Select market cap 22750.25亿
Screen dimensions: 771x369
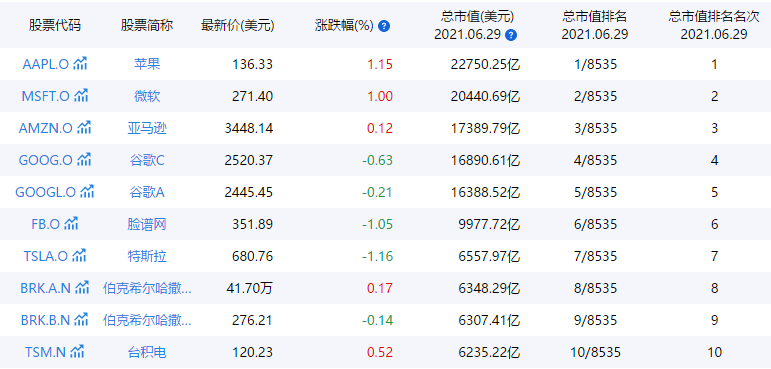click(x=485, y=64)
